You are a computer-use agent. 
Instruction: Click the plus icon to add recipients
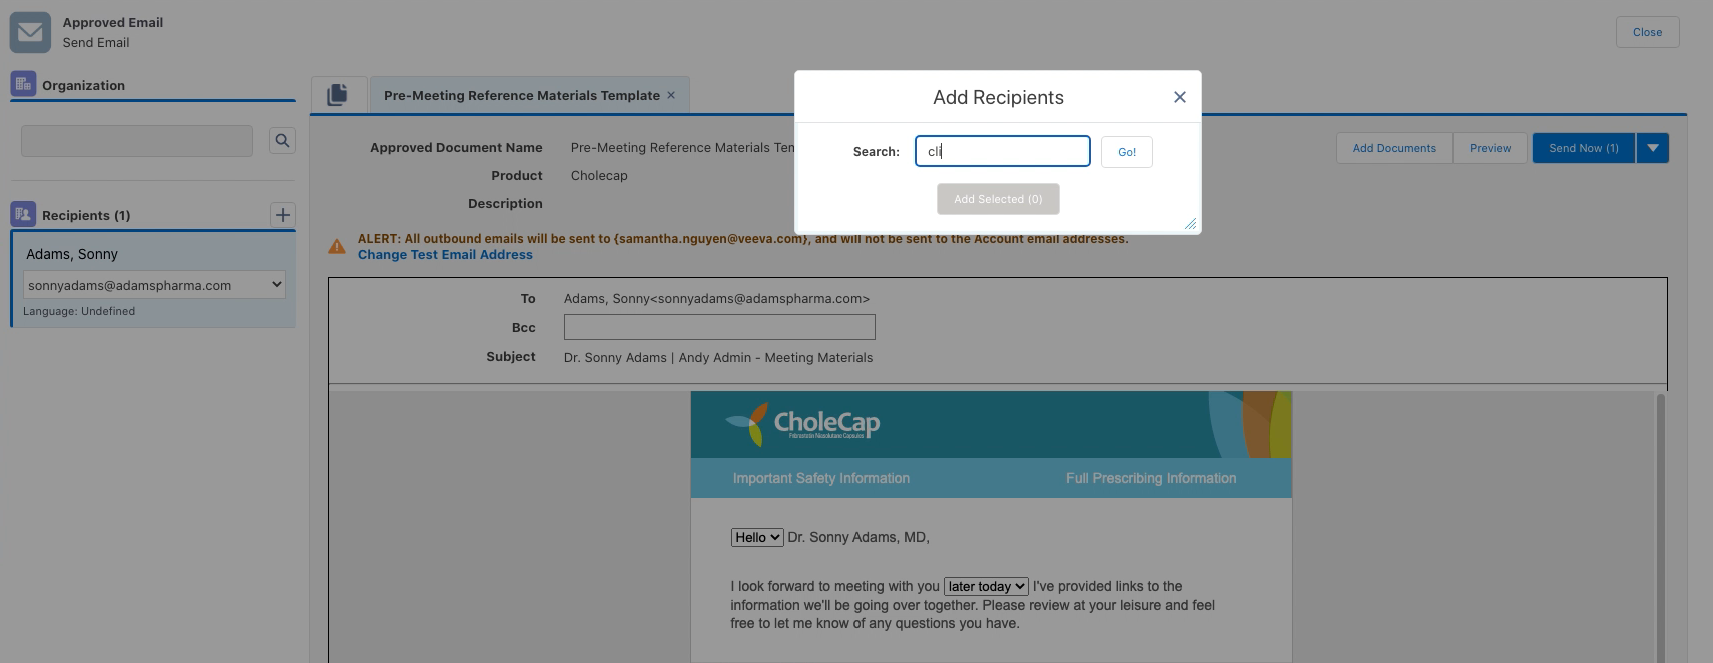(283, 215)
